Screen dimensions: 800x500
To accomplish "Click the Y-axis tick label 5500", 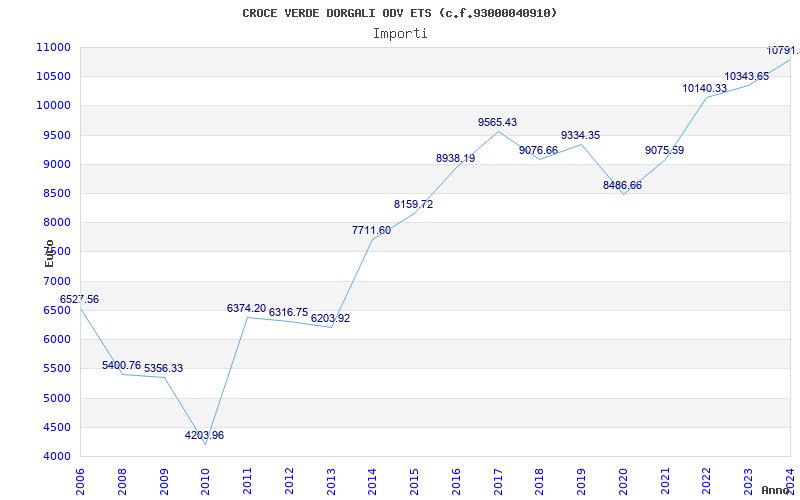I will point(56,368).
